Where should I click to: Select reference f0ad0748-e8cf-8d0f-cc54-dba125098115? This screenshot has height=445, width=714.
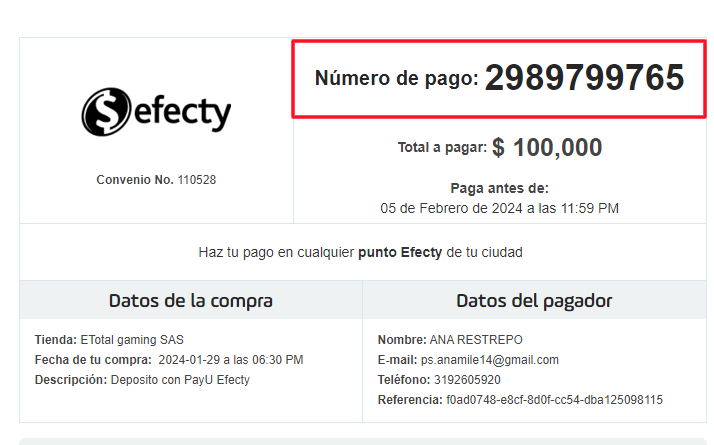tap(554, 400)
